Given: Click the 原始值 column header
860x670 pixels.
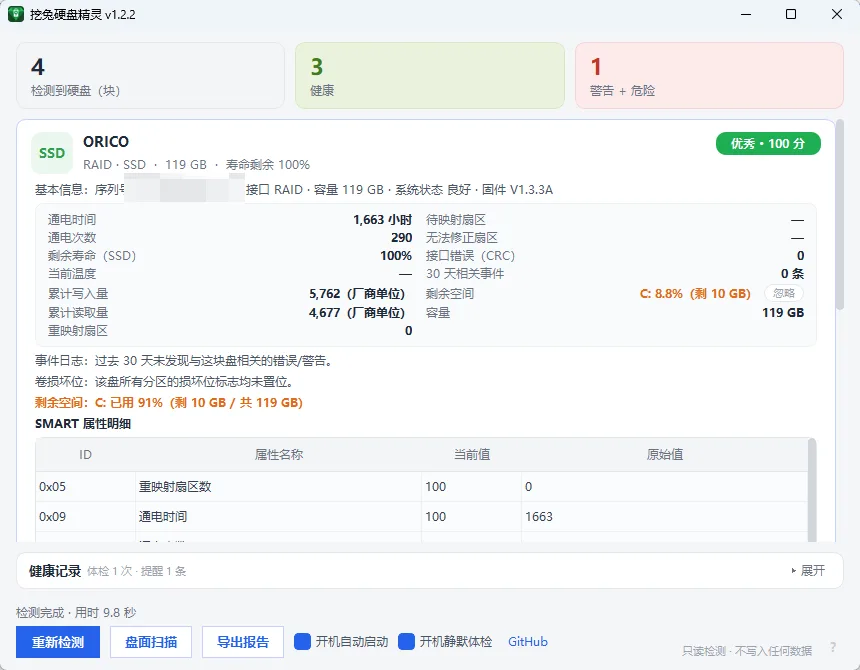Looking at the screenshot, I should (x=665, y=455).
